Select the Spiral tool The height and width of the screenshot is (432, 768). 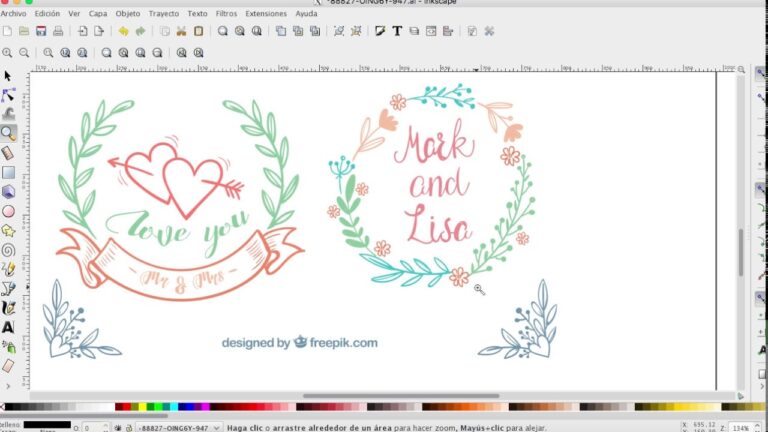(x=8, y=250)
